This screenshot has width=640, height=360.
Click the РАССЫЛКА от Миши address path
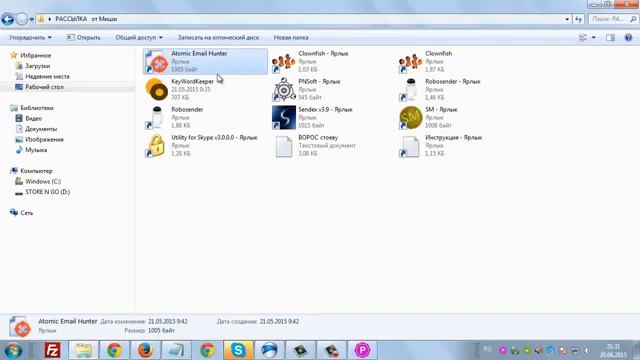click(x=86, y=19)
